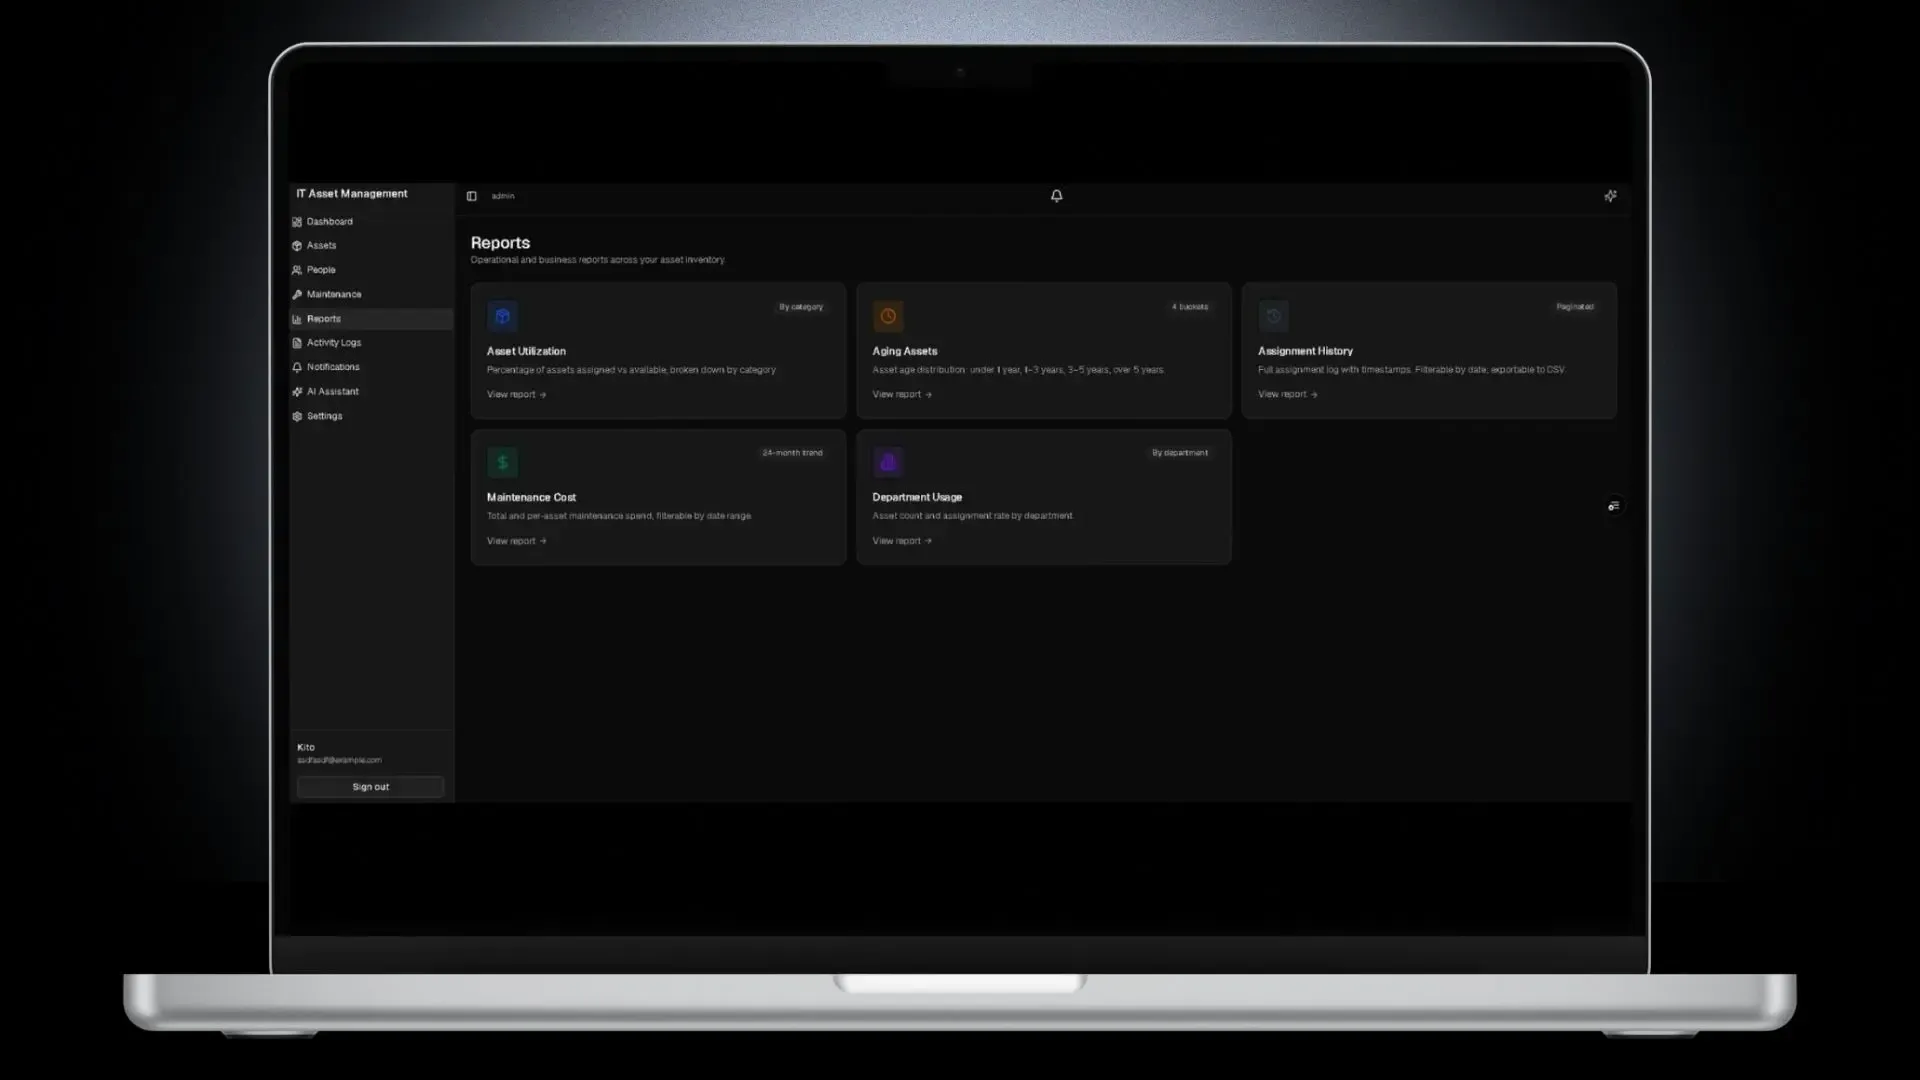View report for Asset Utilization
The image size is (1920, 1080).
(516, 395)
